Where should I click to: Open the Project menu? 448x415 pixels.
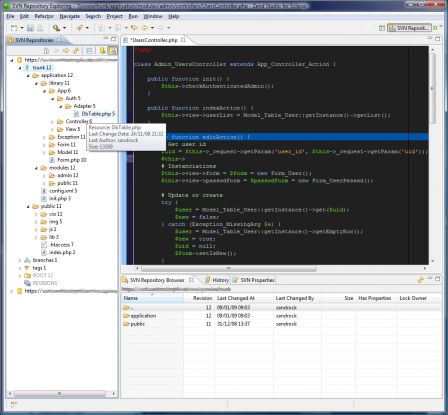[x=115, y=16]
